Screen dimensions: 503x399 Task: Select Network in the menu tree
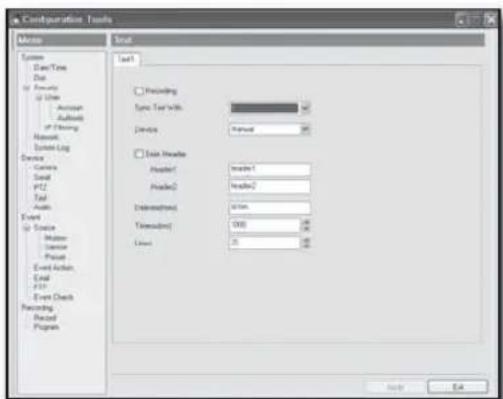pyautogui.click(x=46, y=137)
